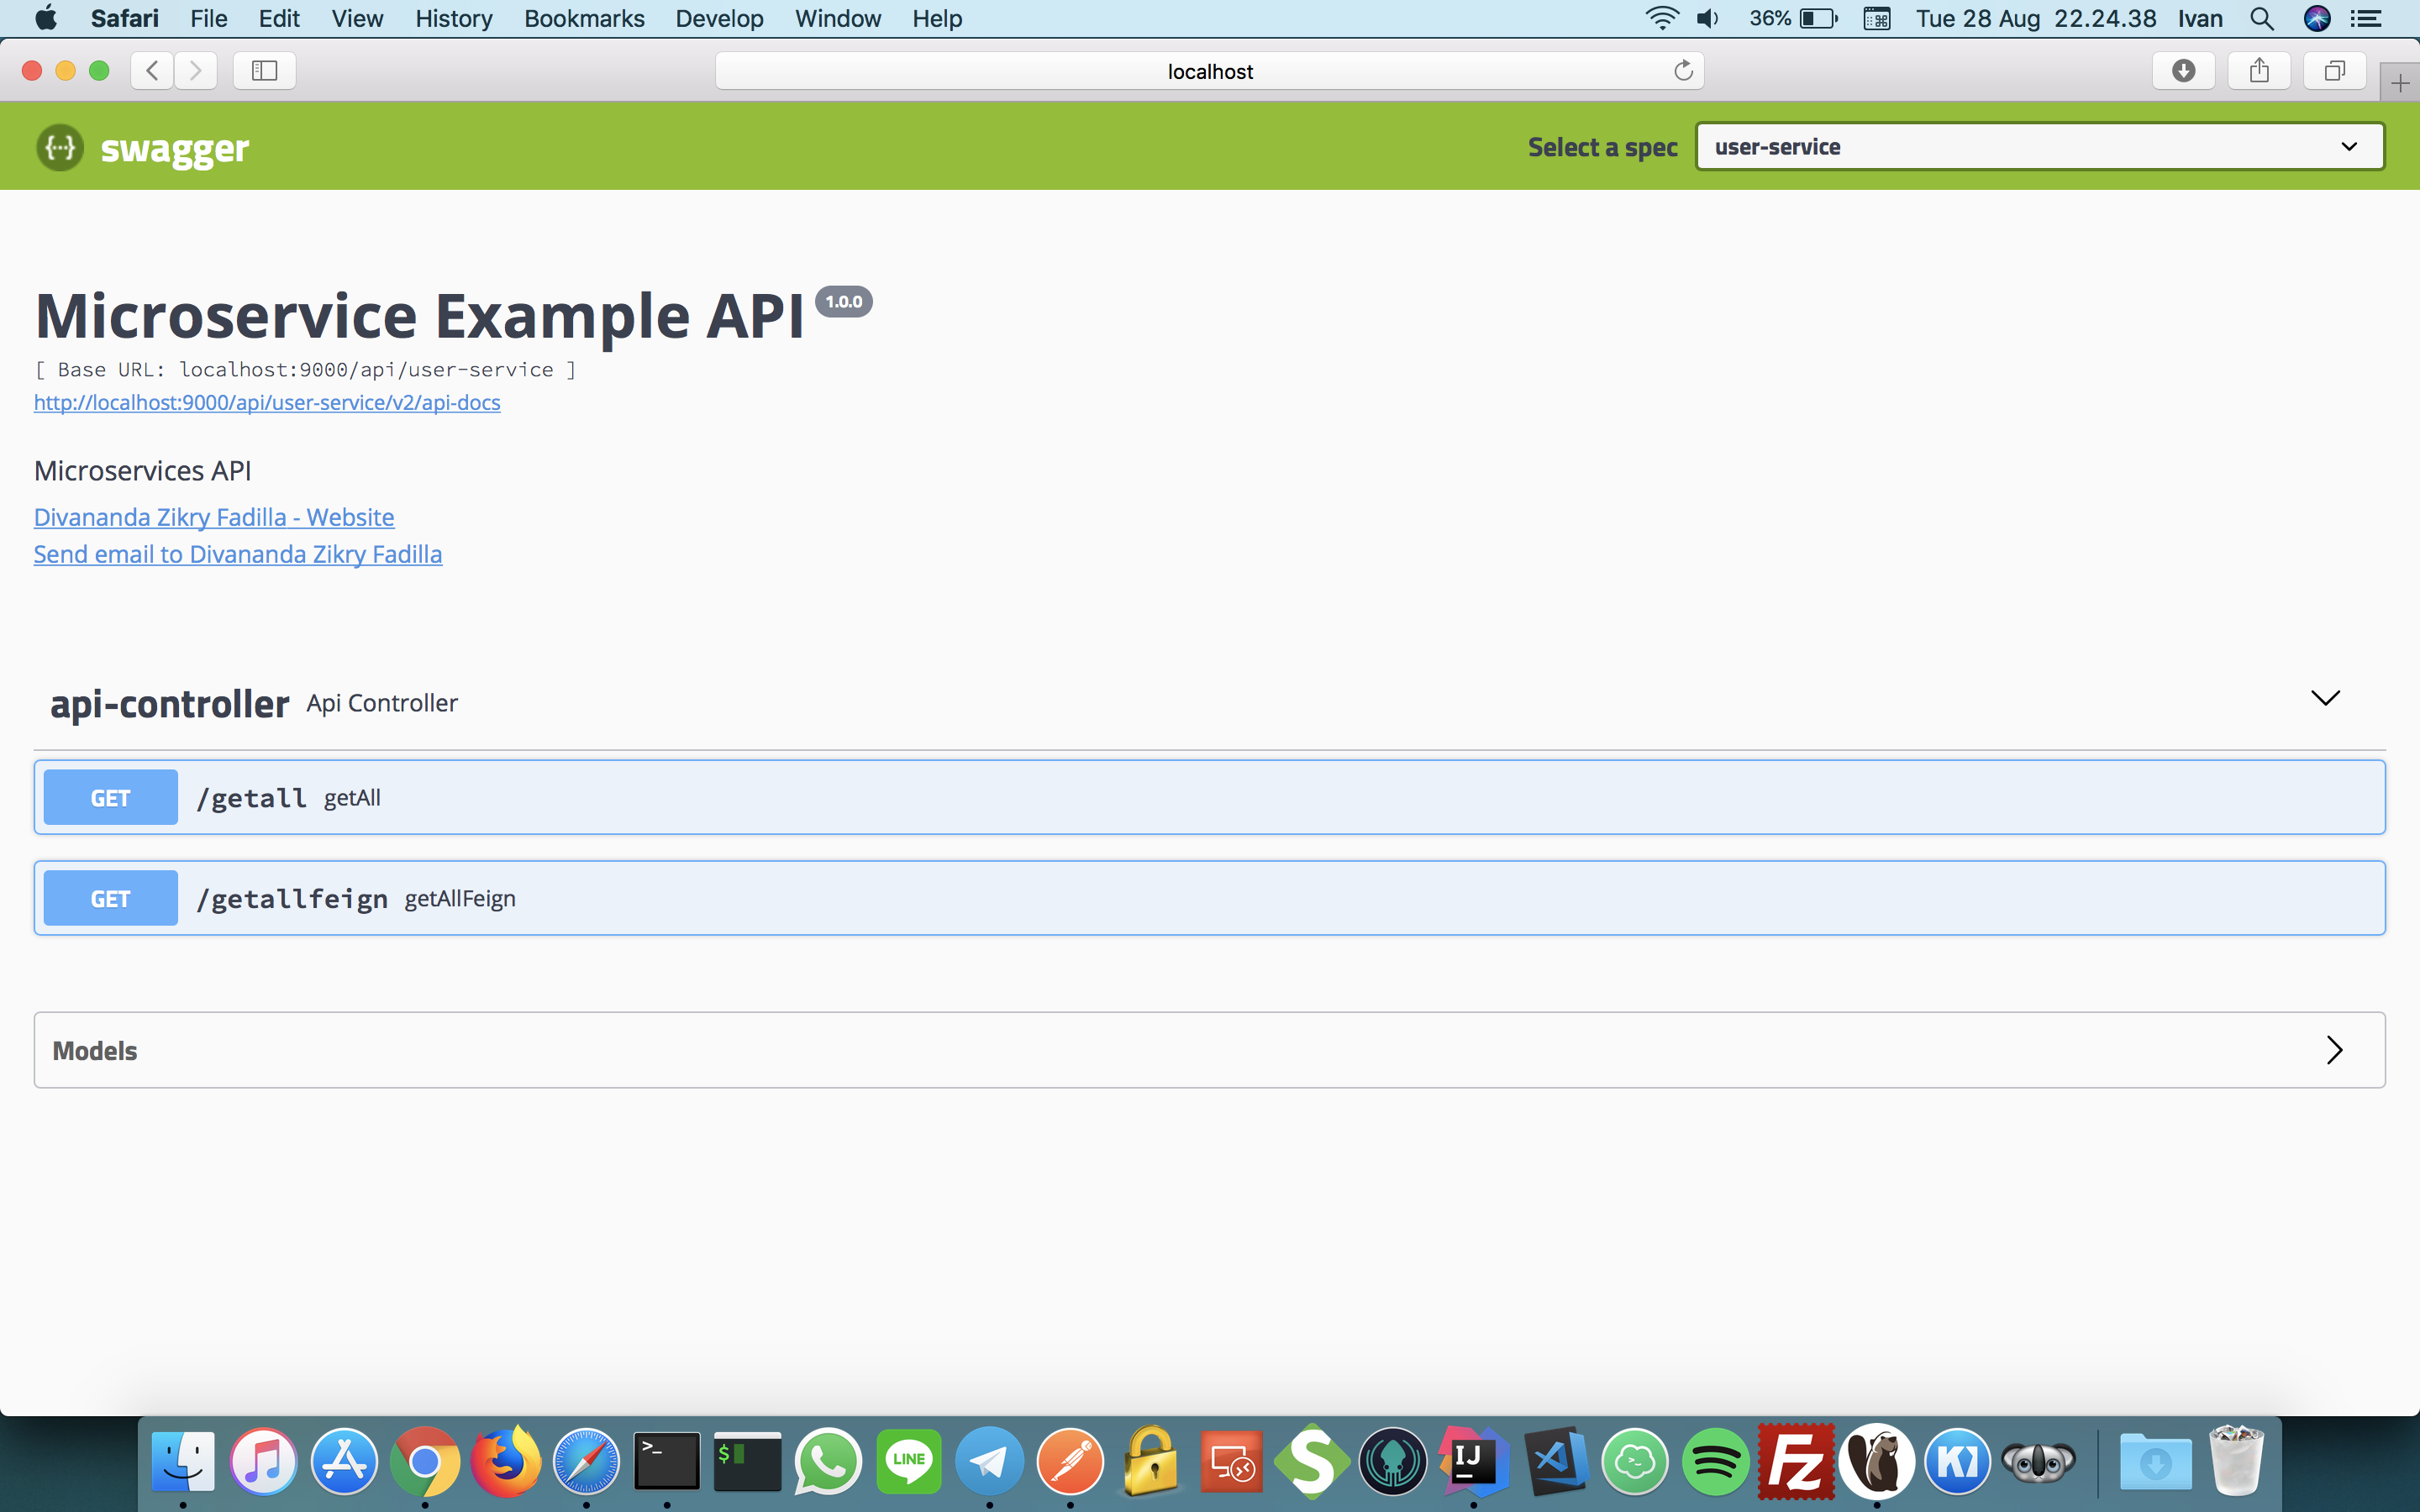This screenshot has height=1512, width=2420.
Task: Open Google Chrome from the Dock
Action: click(425, 1461)
